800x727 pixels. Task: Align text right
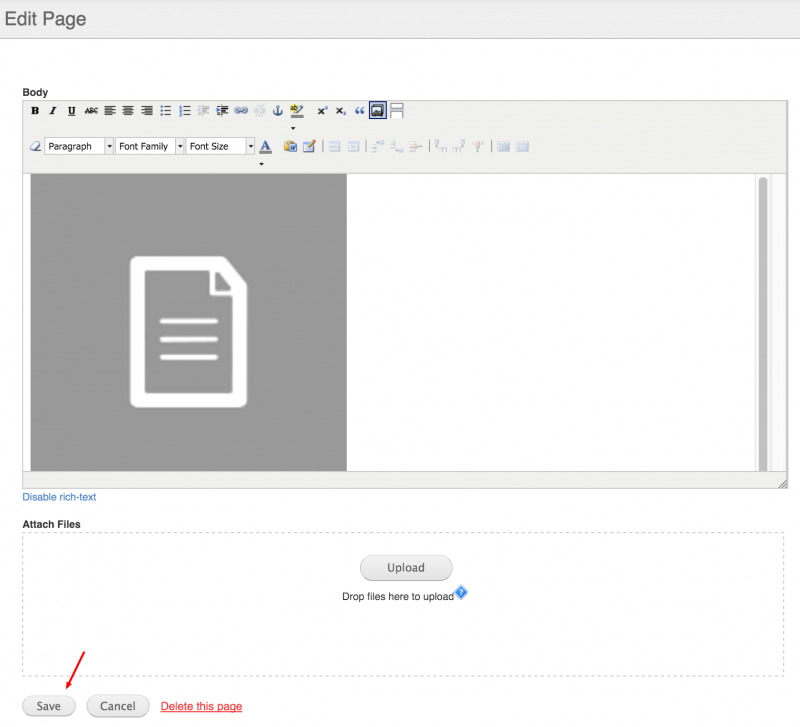147,111
